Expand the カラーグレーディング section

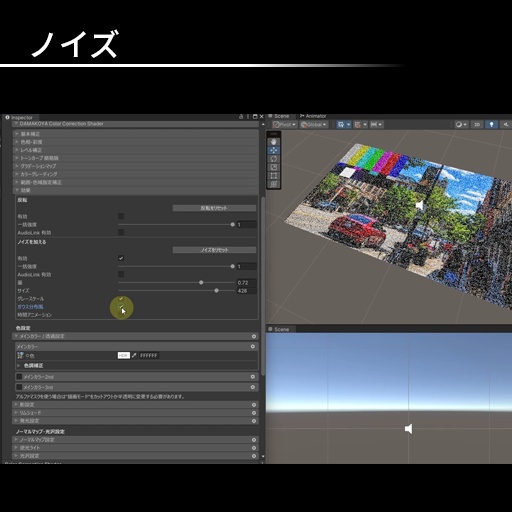(x=136, y=174)
